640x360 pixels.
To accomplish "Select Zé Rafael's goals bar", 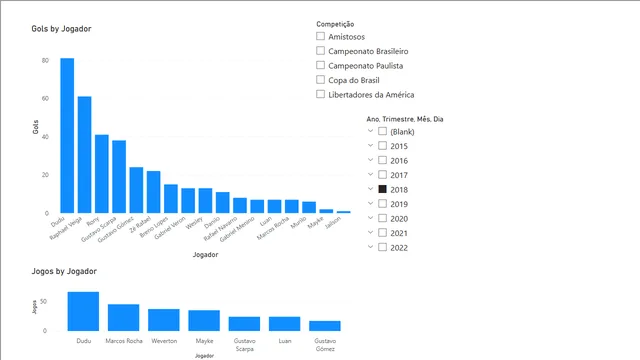I will click(x=153, y=192).
